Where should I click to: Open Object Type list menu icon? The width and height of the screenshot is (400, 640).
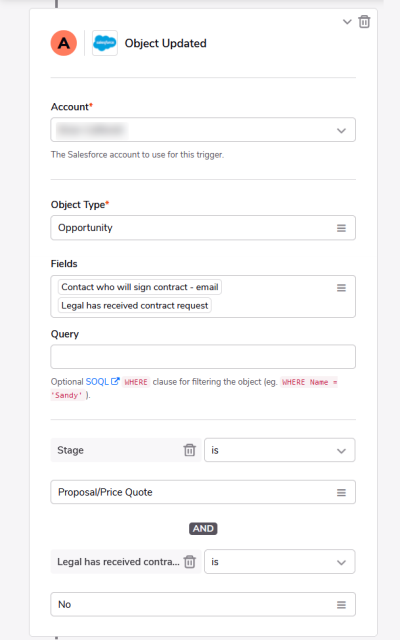341,228
